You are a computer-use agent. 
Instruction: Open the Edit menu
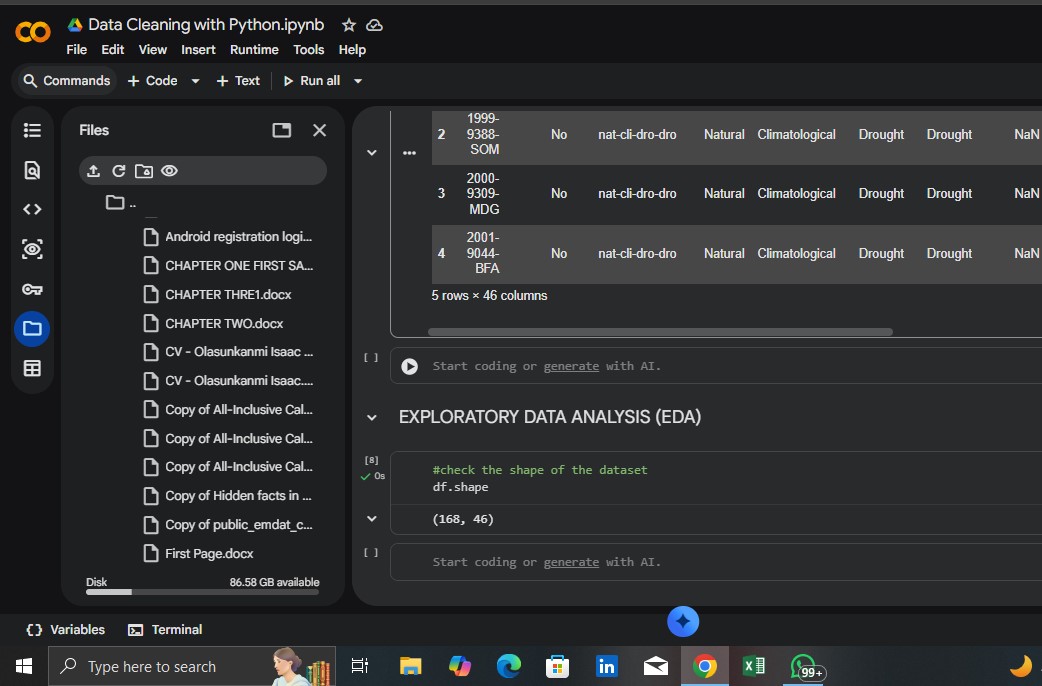click(112, 50)
